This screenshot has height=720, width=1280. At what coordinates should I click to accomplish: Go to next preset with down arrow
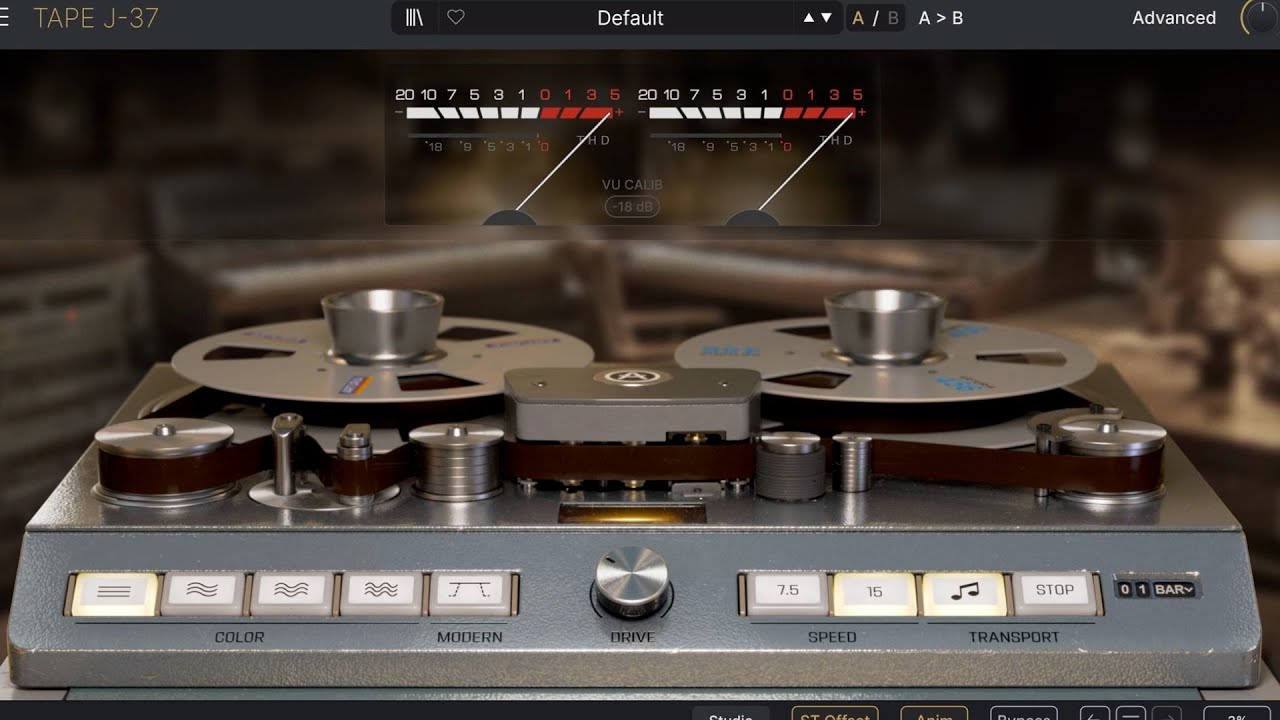(826, 17)
